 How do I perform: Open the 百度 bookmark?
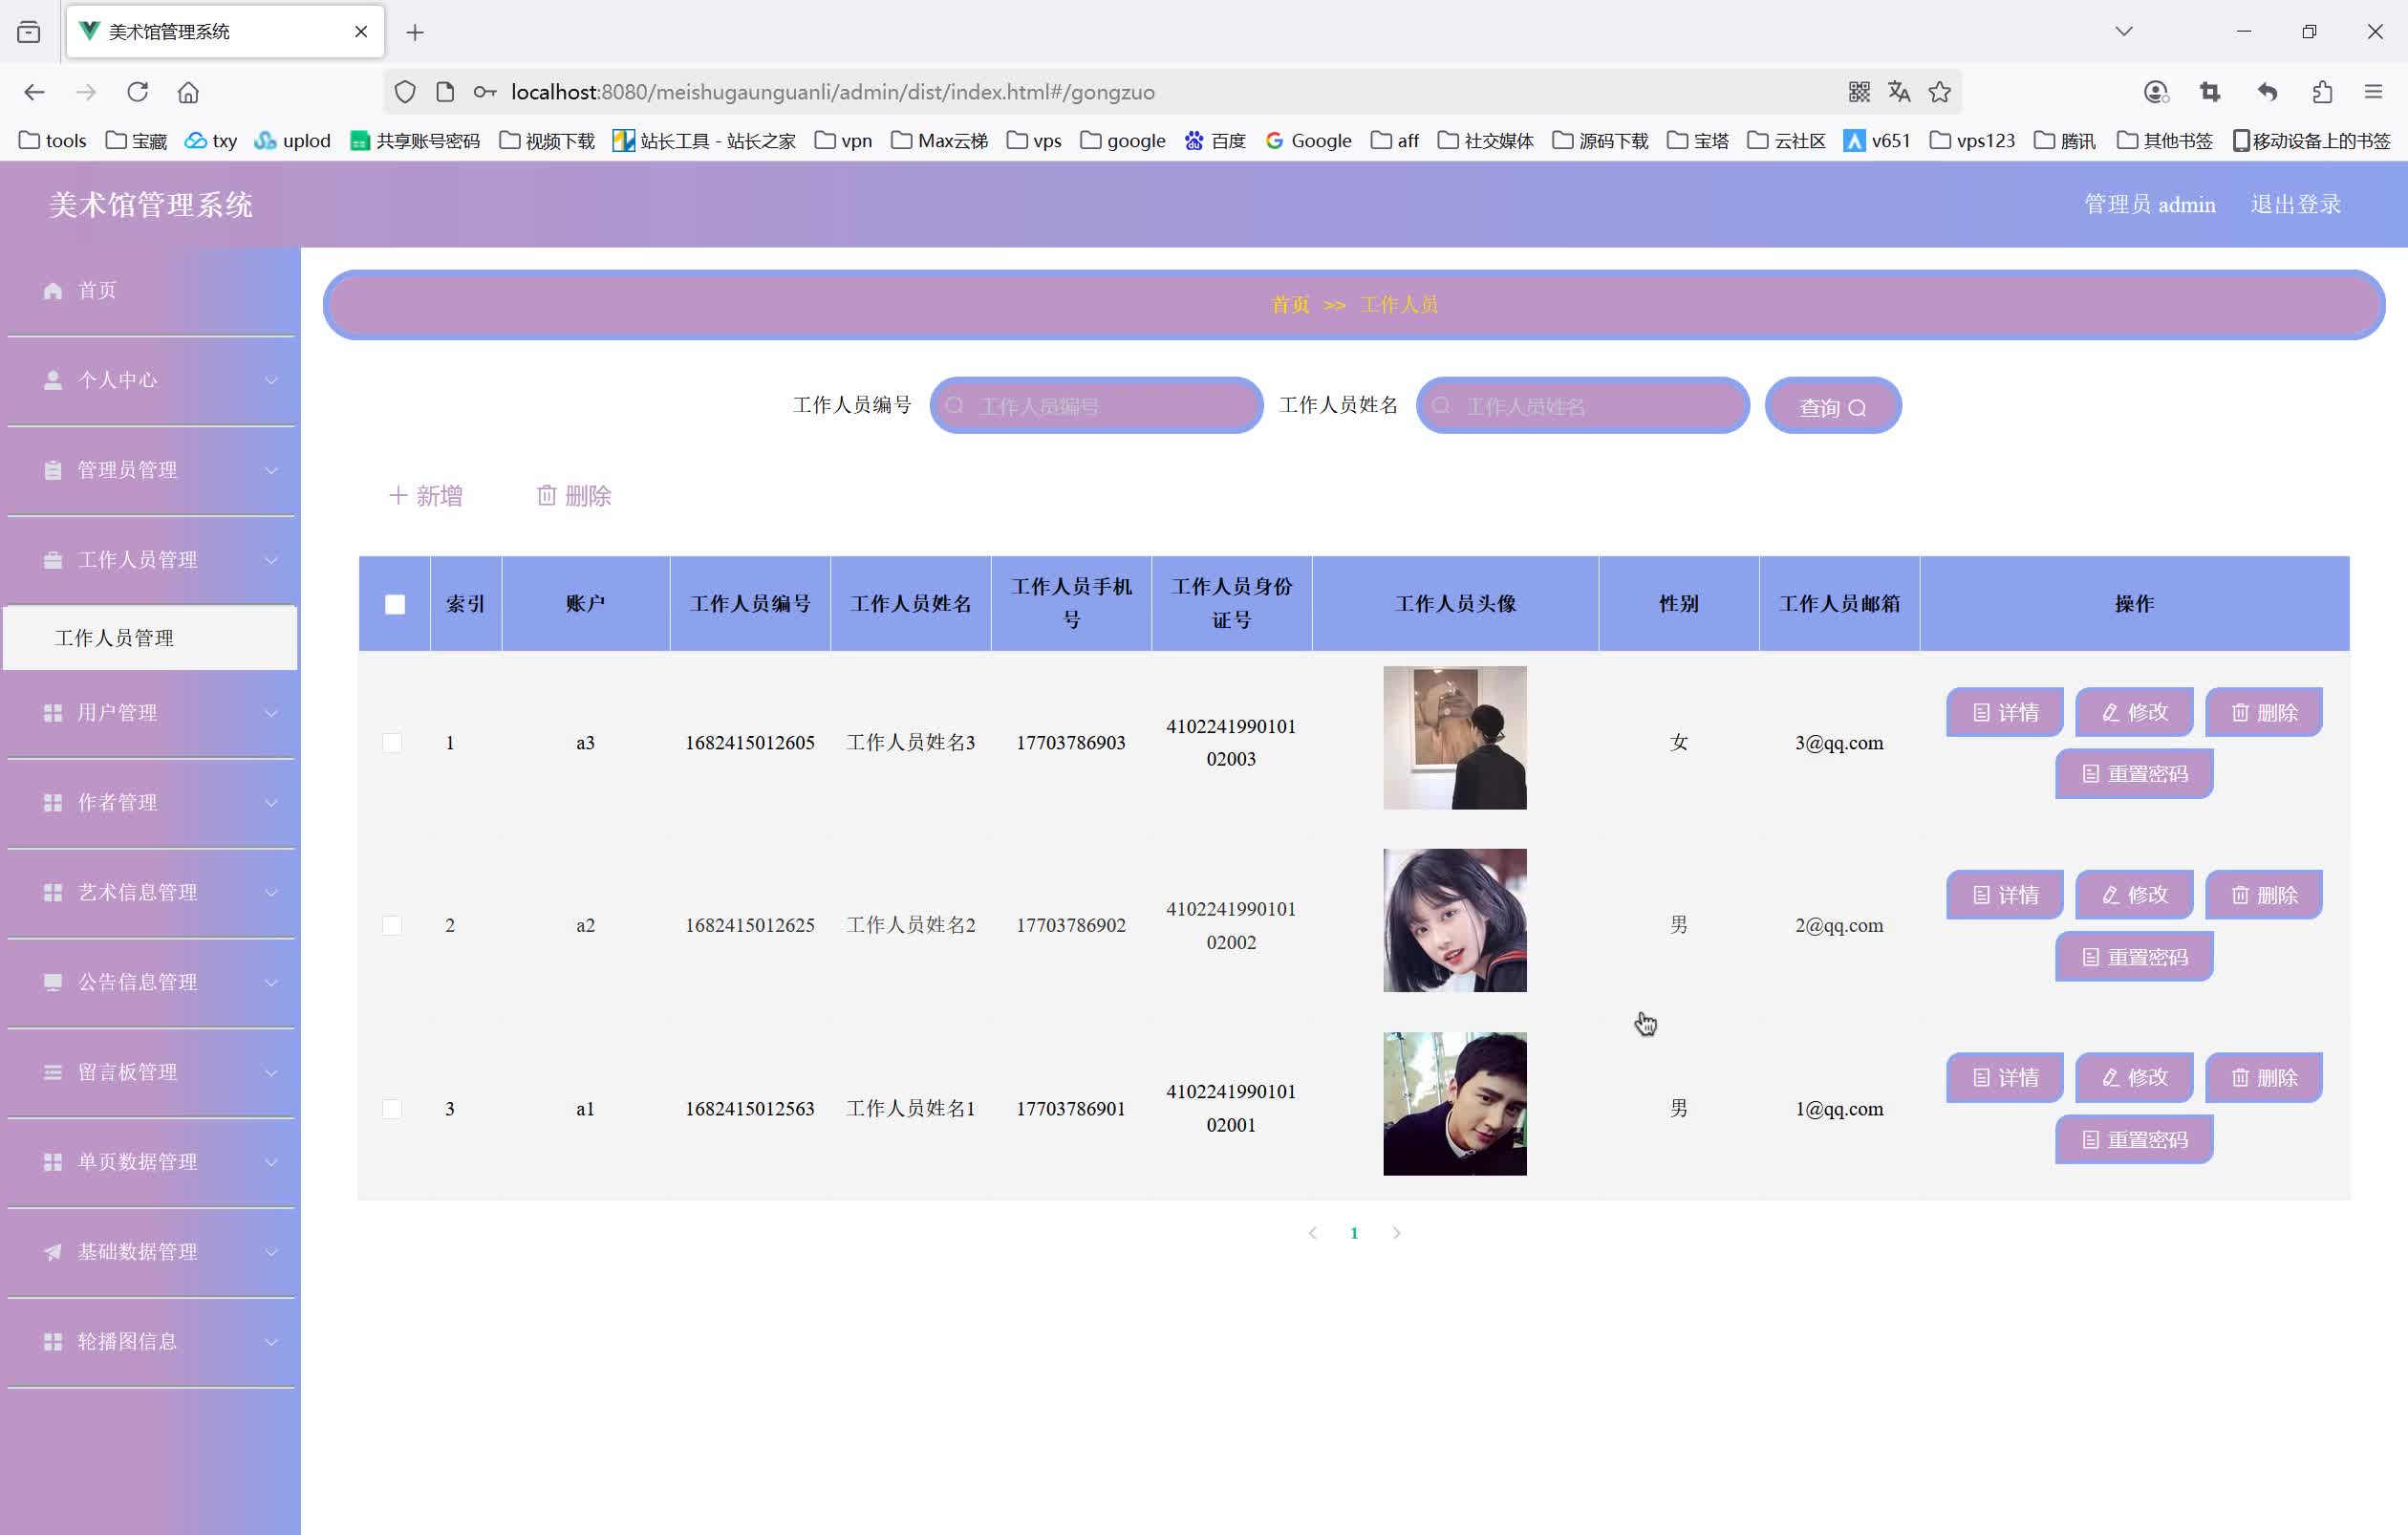click(1215, 141)
